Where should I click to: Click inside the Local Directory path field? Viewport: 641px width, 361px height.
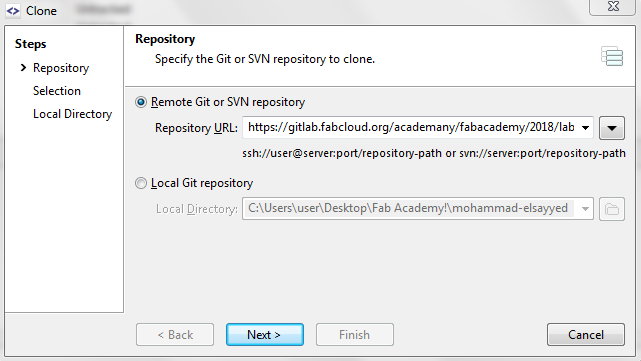pyautogui.click(x=408, y=209)
